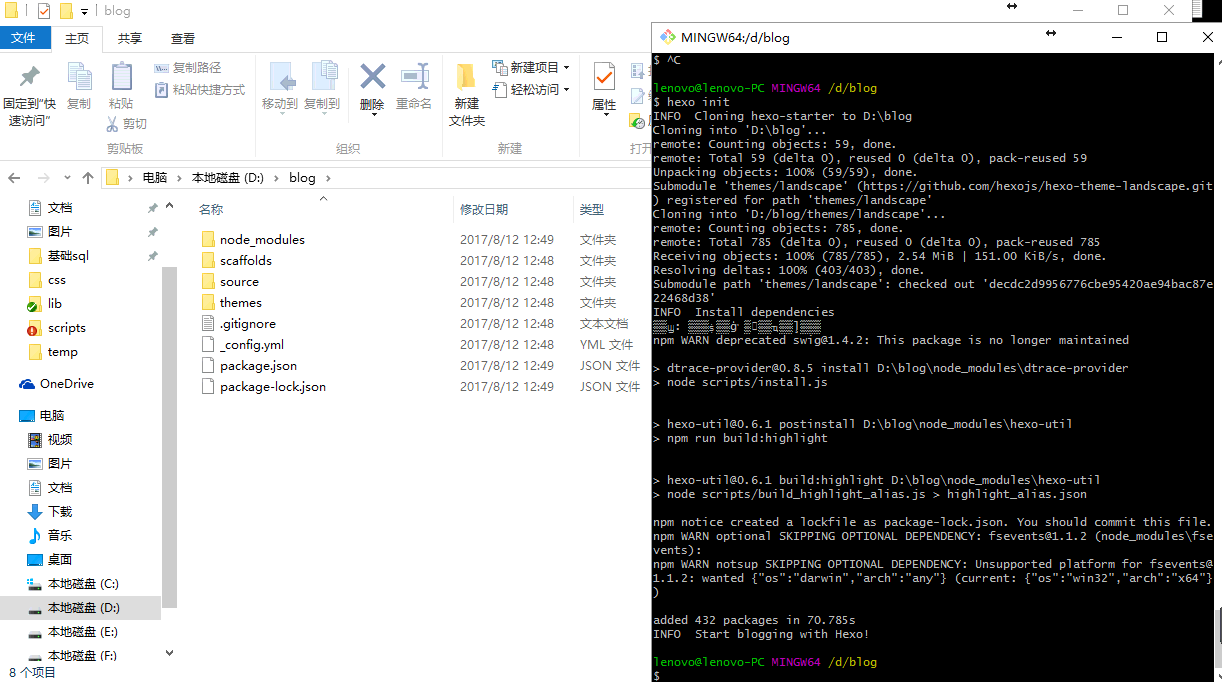Click the Explorer forward arrow
Viewport: 1222px width, 682px height.
point(43,178)
